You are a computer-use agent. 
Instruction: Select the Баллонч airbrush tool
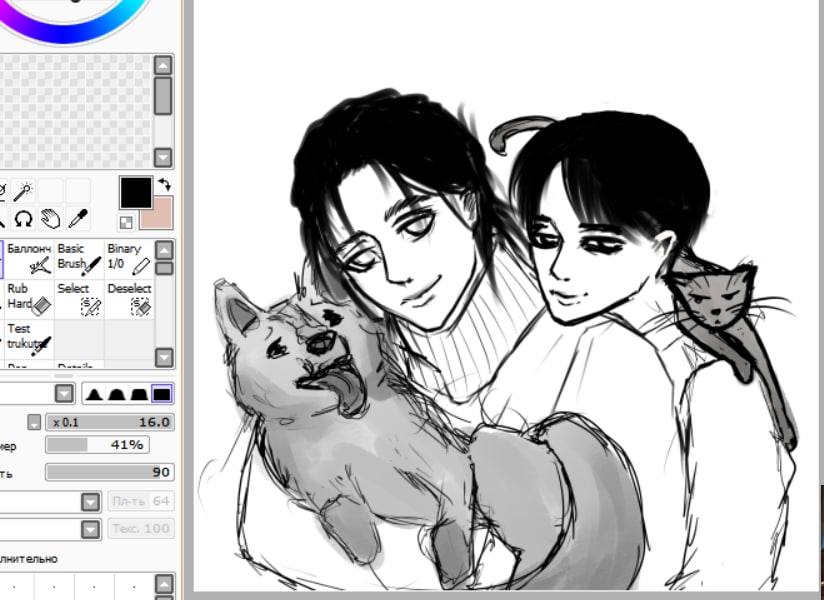click(x=30, y=258)
